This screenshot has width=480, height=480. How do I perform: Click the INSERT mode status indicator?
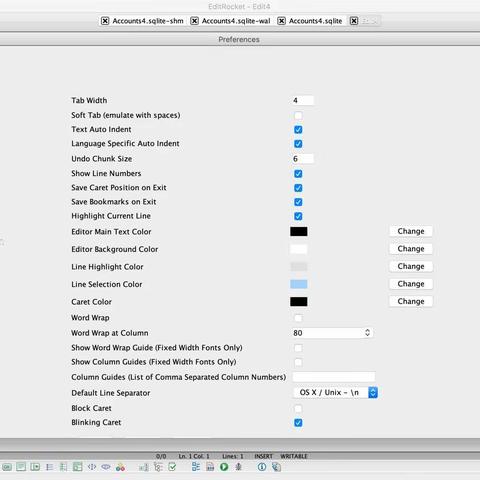263,456
